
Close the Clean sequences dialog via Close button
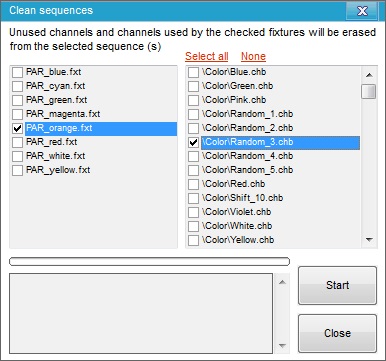tap(337, 333)
